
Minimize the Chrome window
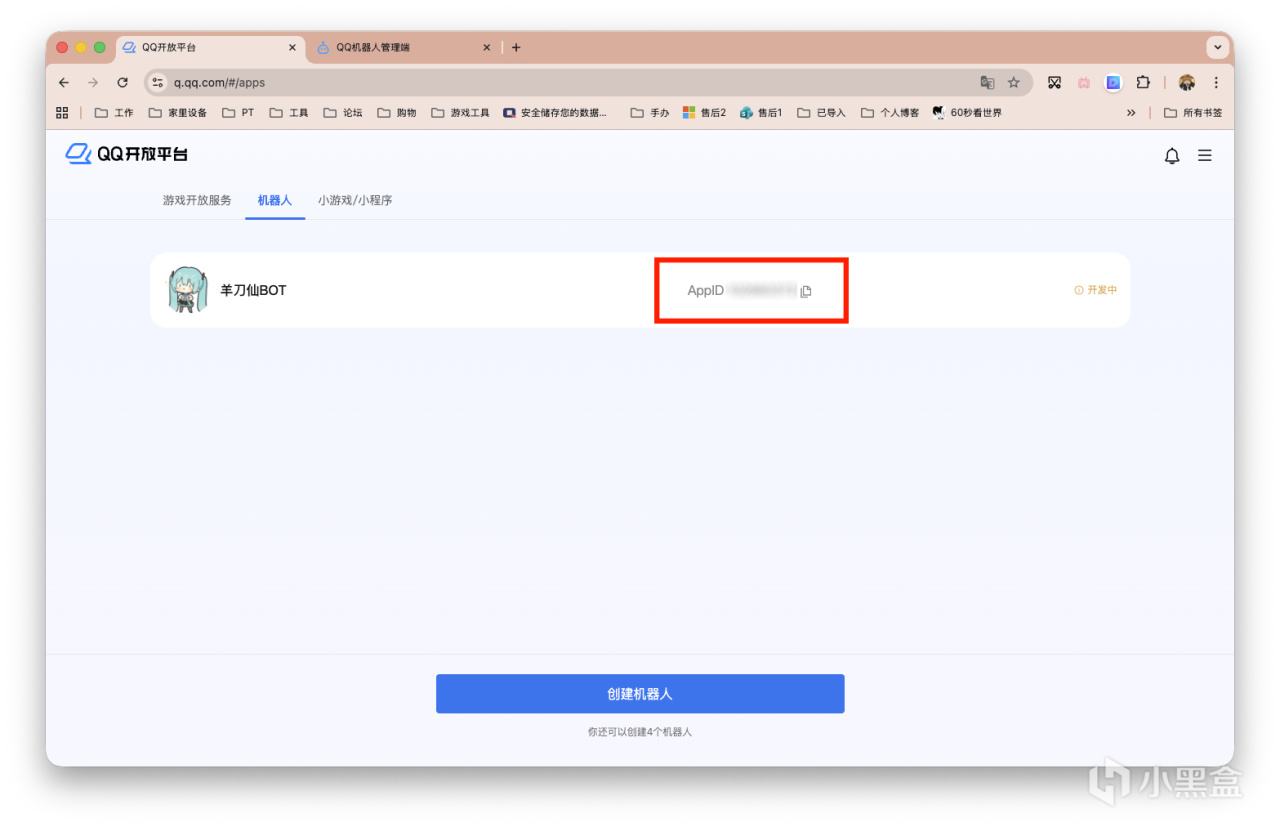point(81,47)
